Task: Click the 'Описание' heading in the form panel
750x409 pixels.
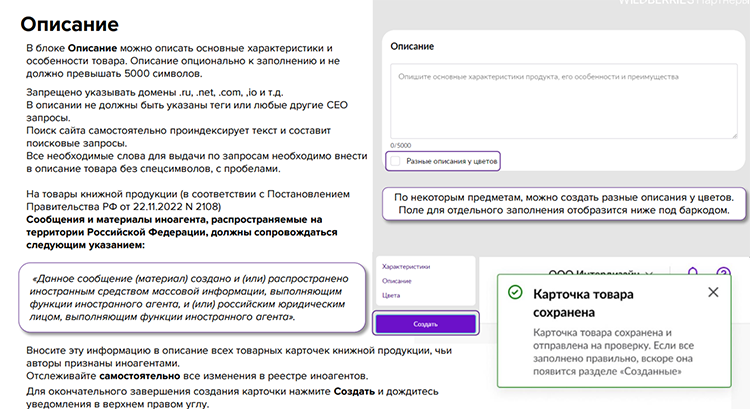Action: [x=412, y=46]
